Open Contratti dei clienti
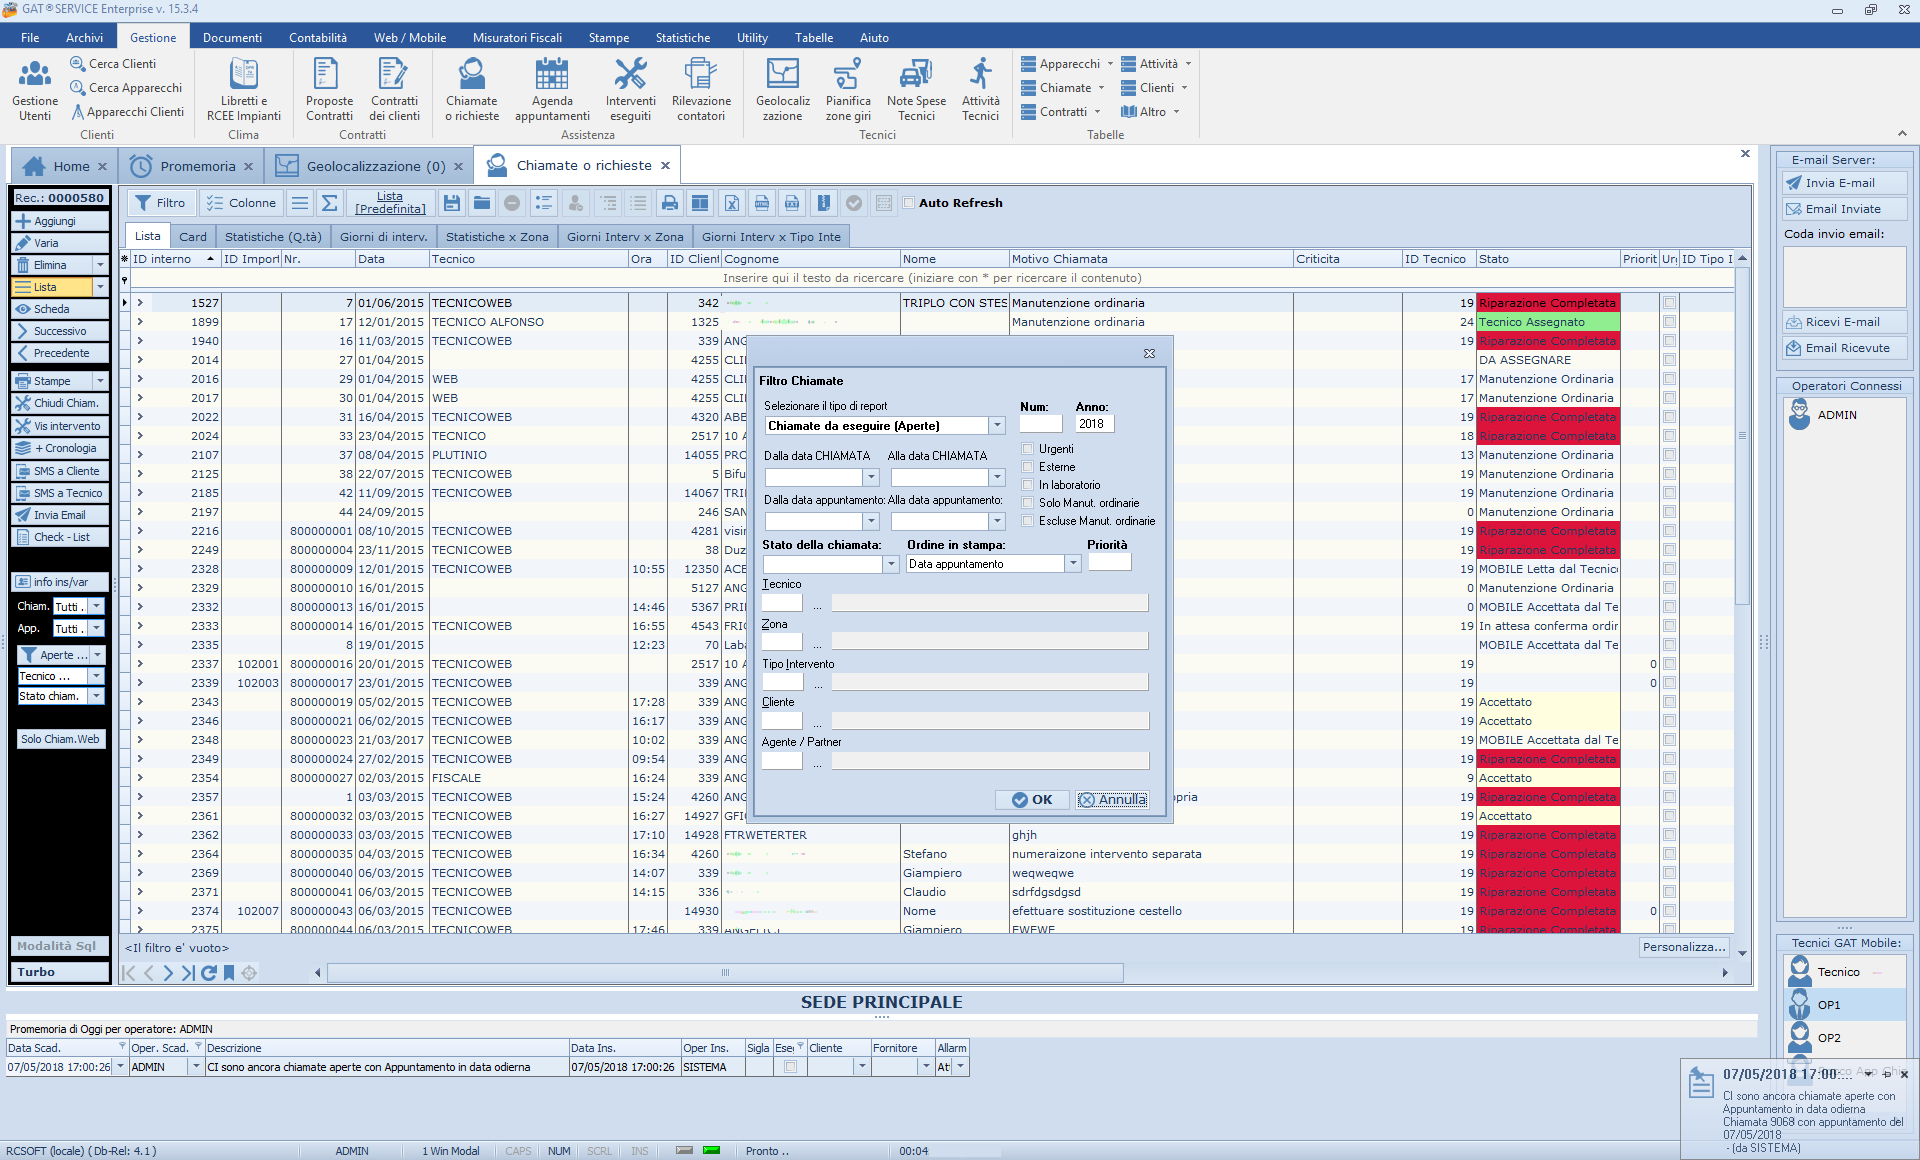 [394, 90]
